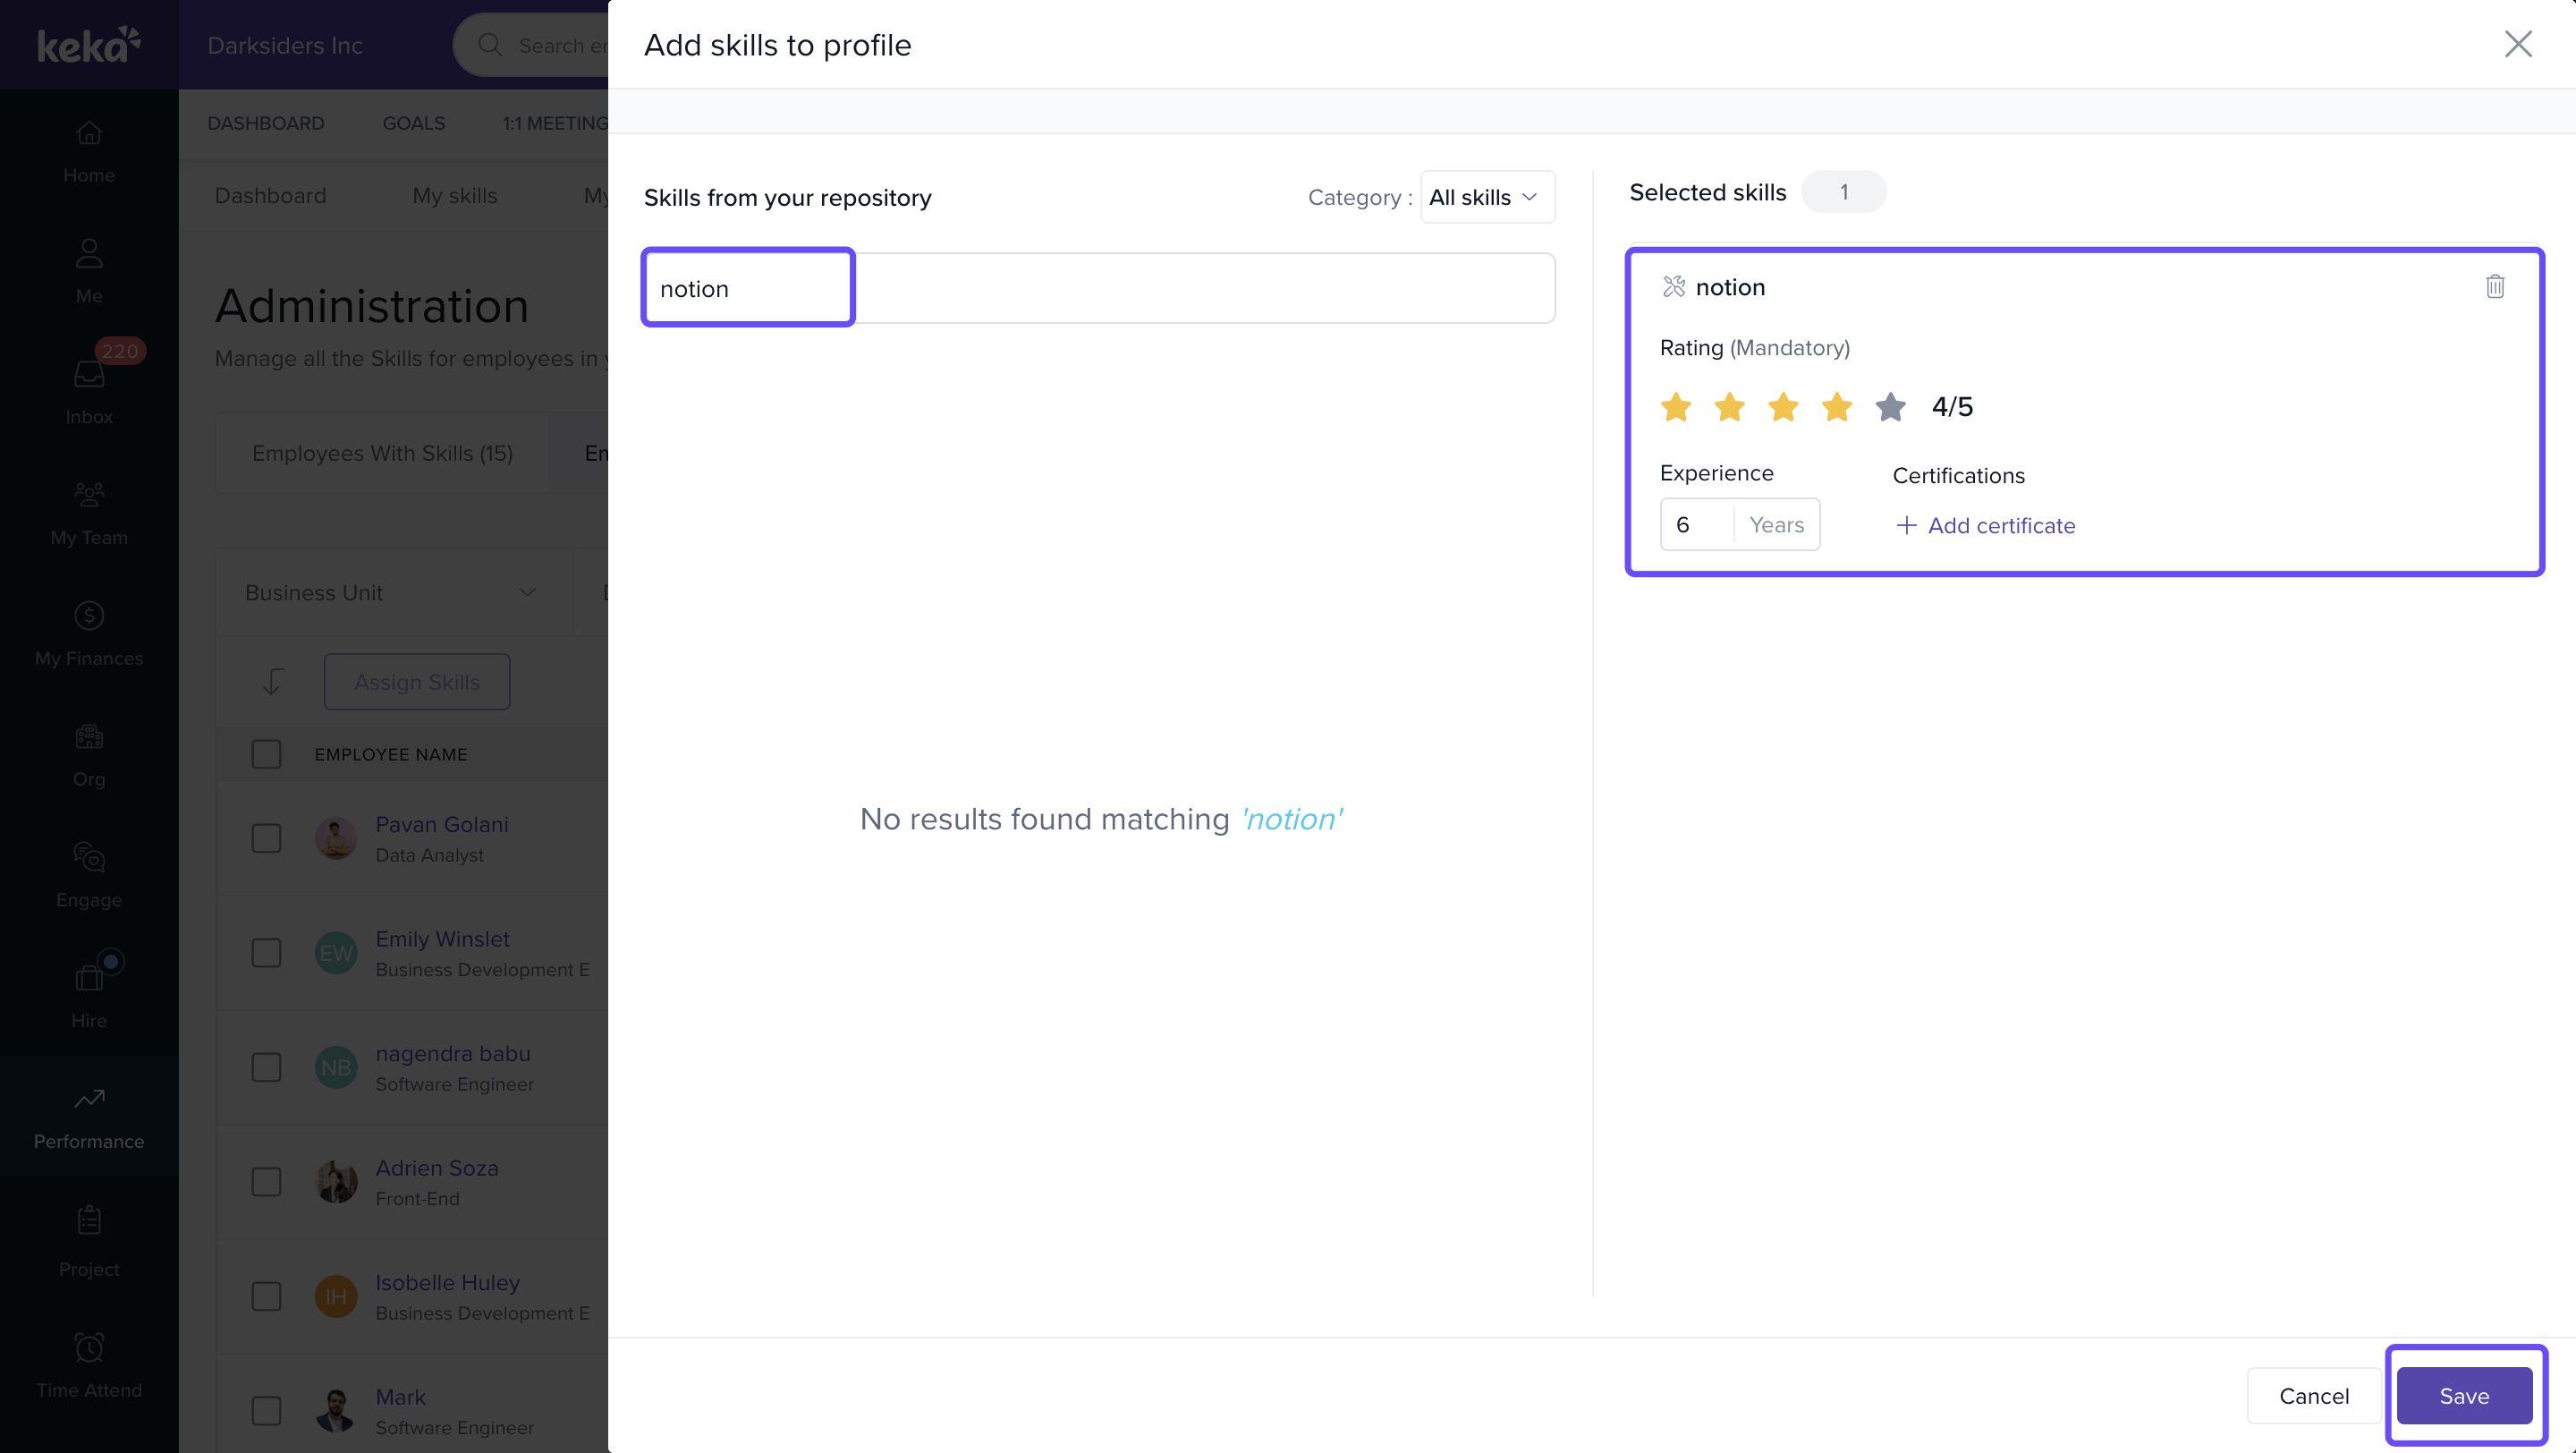Image resolution: width=2576 pixels, height=1453 pixels.
Task: Open the Performance sidebar section
Action: (x=89, y=1116)
